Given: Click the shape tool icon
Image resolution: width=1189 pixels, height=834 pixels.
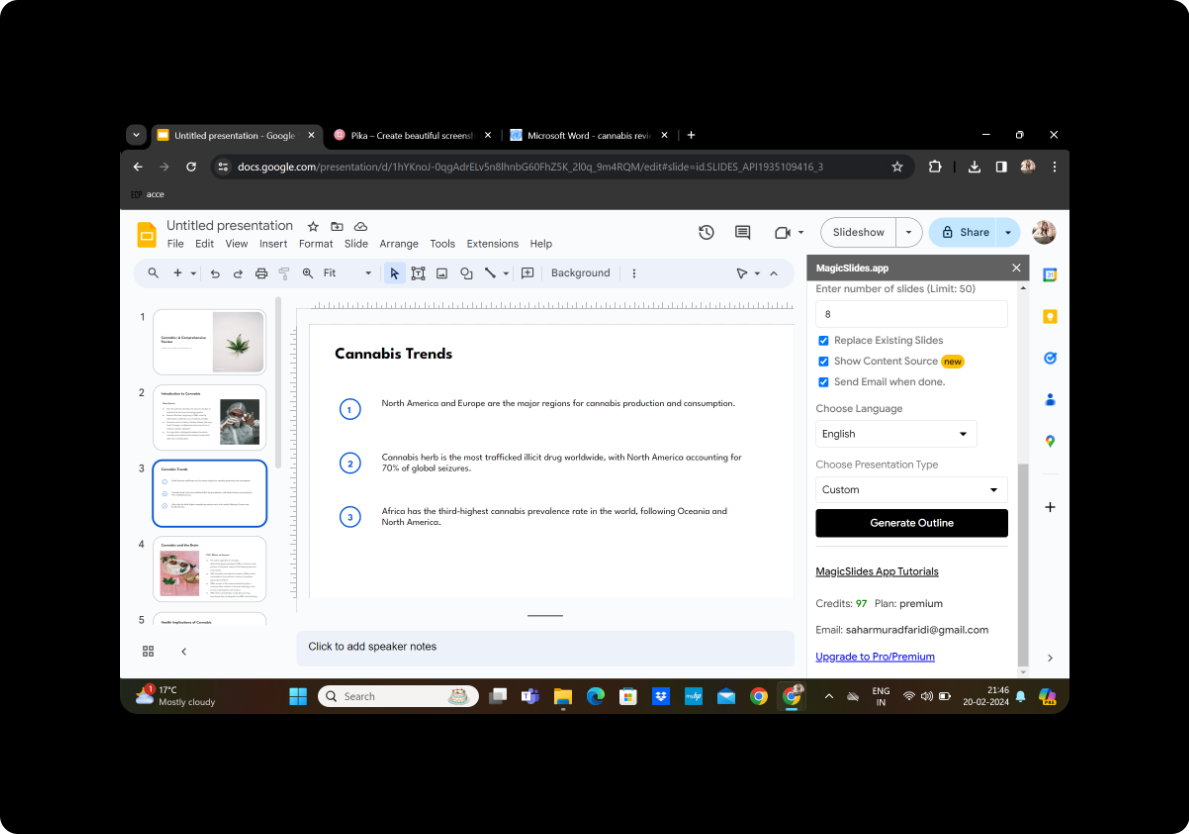Looking at the screenshot, I should 466,273.
